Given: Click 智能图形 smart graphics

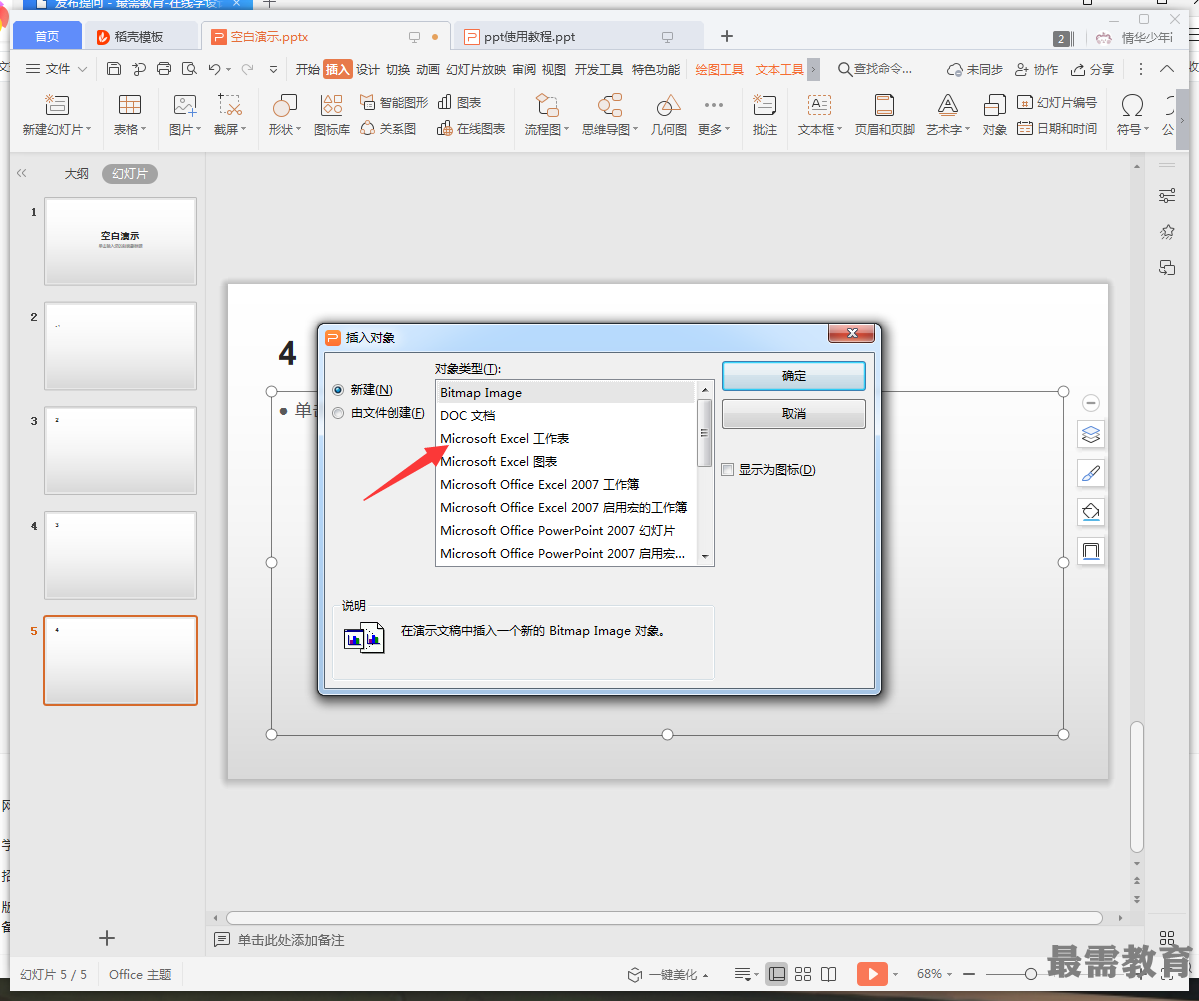Looking at the screenshot, I should [x=394, y=102].
